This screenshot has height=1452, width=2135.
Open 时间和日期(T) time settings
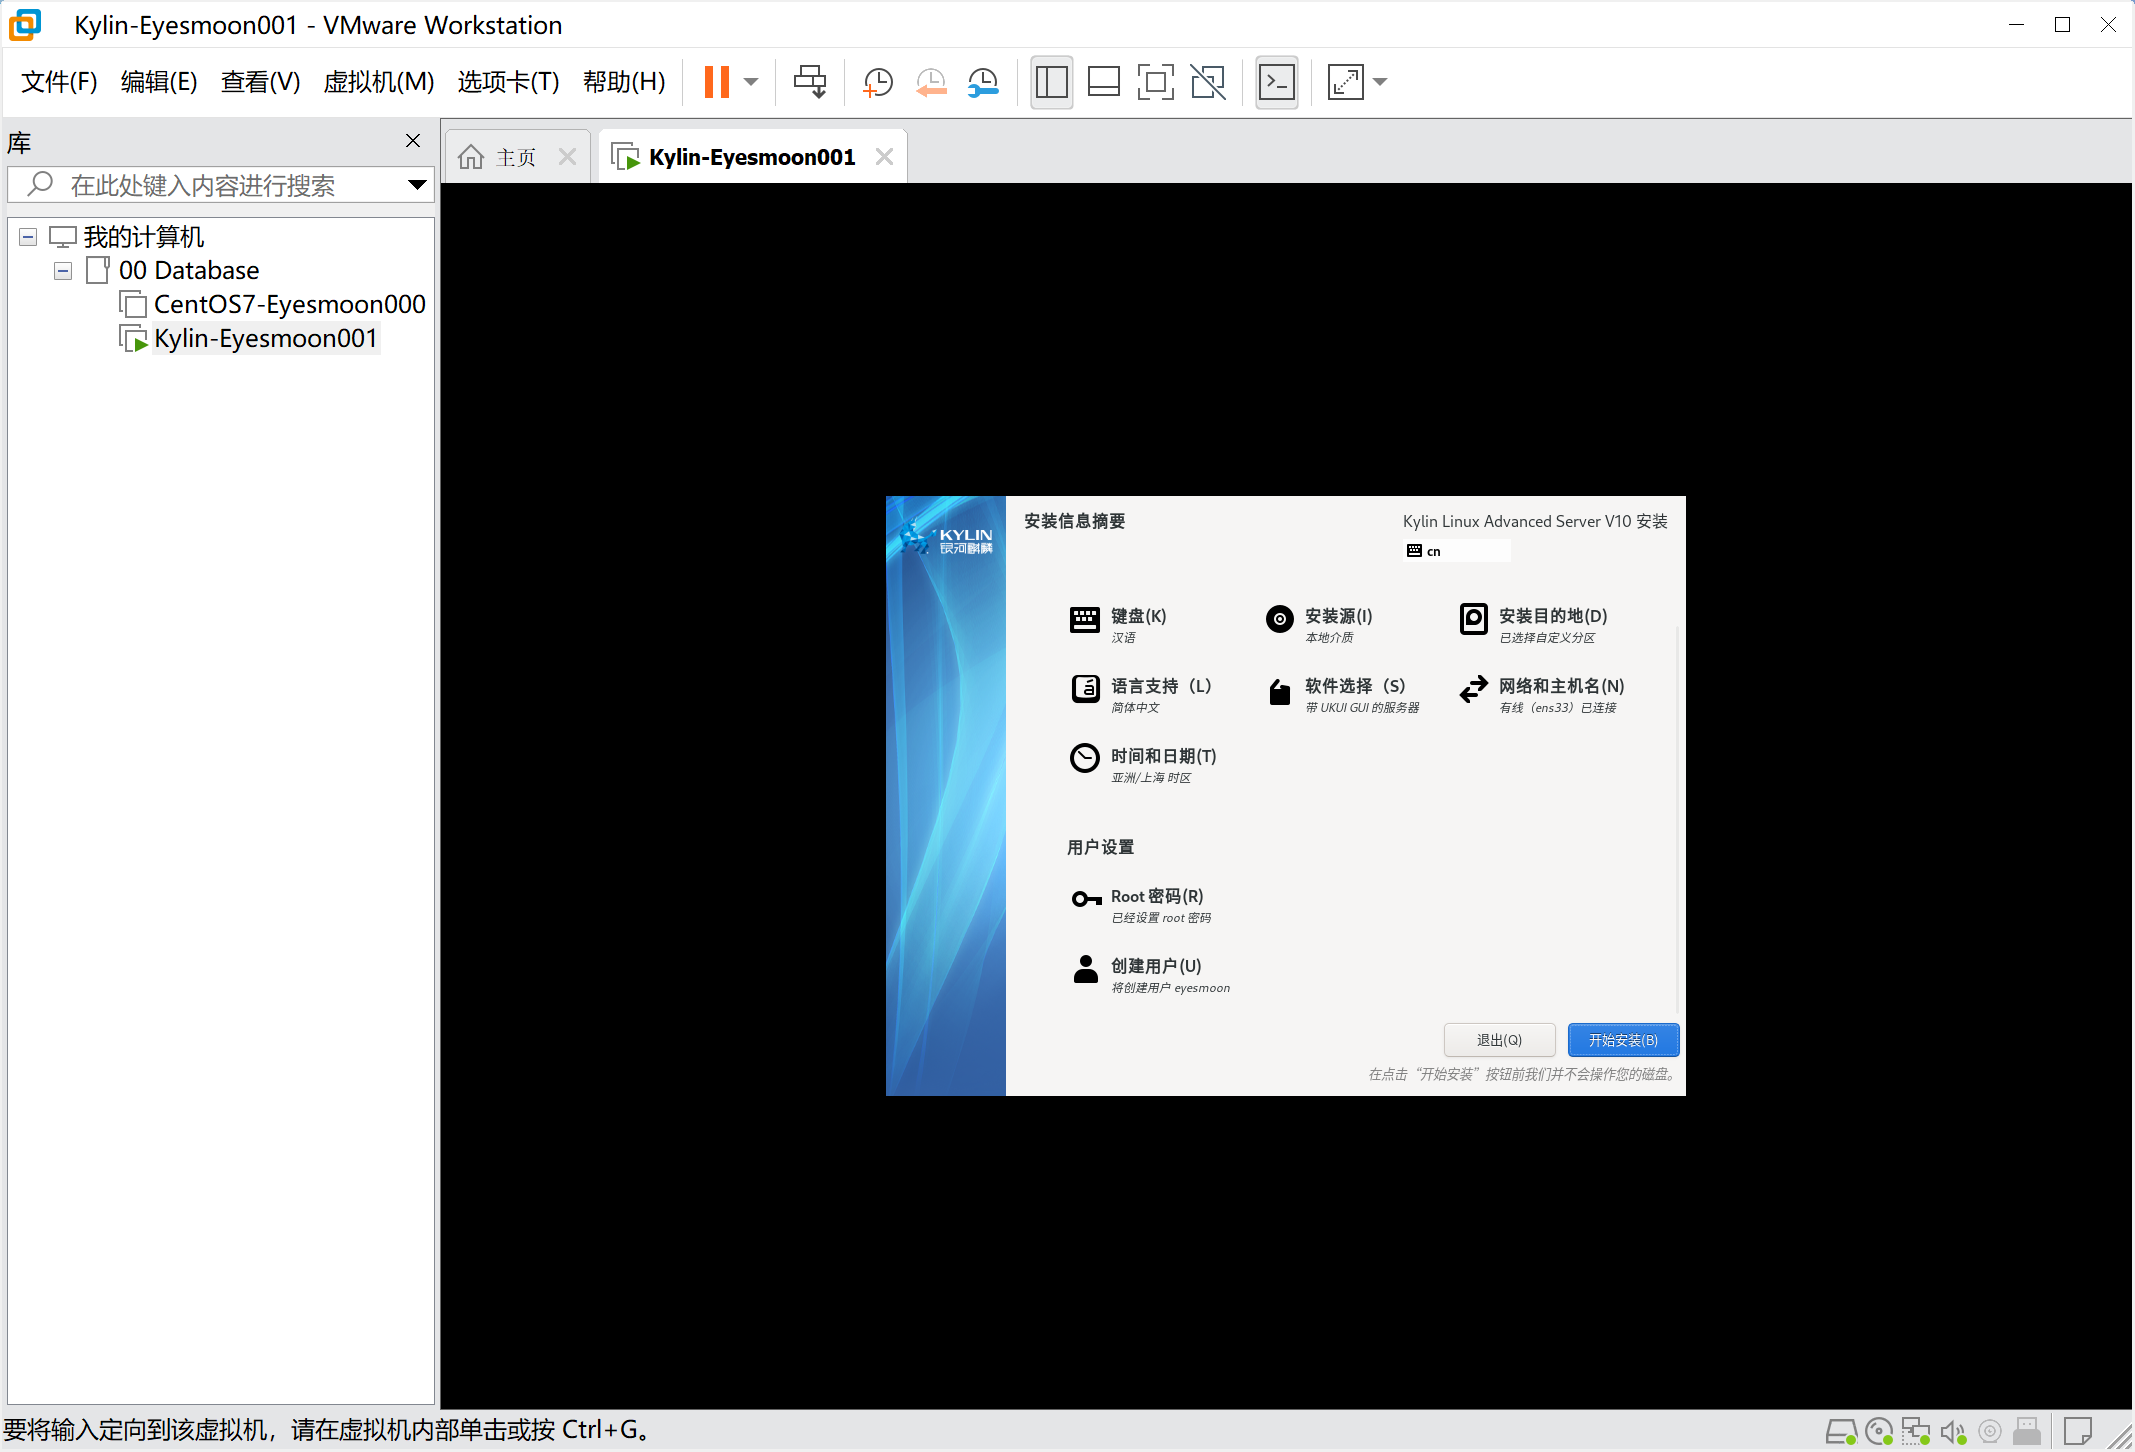pyautogui.click(x=1143, y=764)
